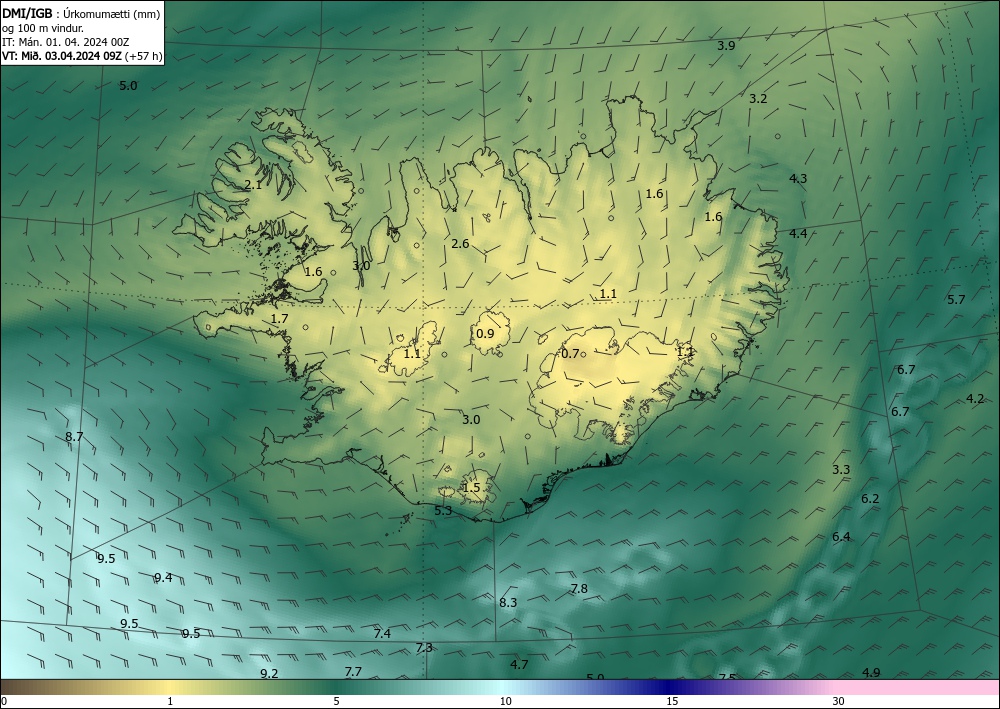Image resolution: width=1000 pixels, height=709 pixels.
Task: Pick the 6.2 value on the map
Action: [x=871, y=499]
